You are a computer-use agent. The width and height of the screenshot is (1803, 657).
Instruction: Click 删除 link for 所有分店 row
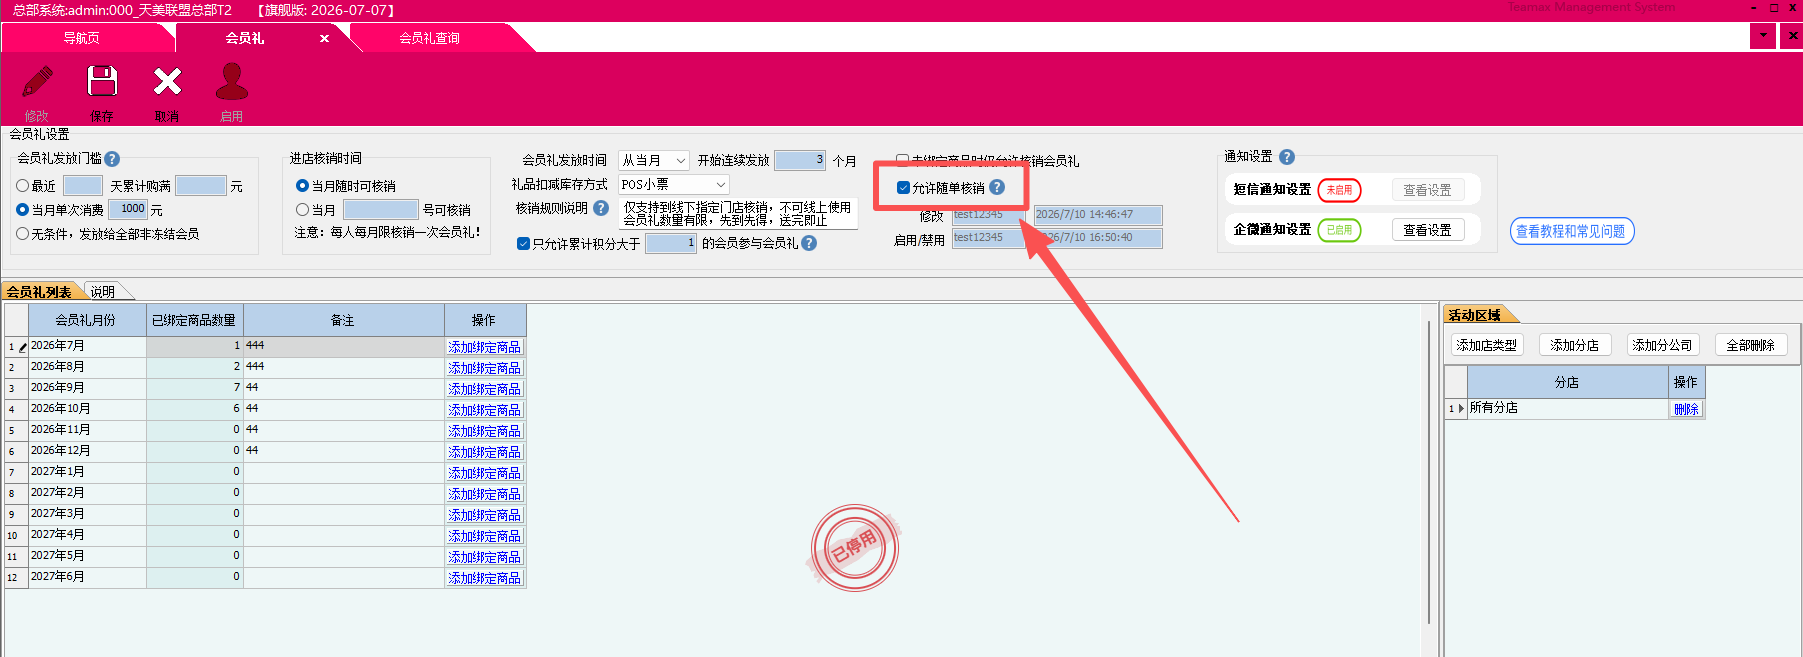1686,409
